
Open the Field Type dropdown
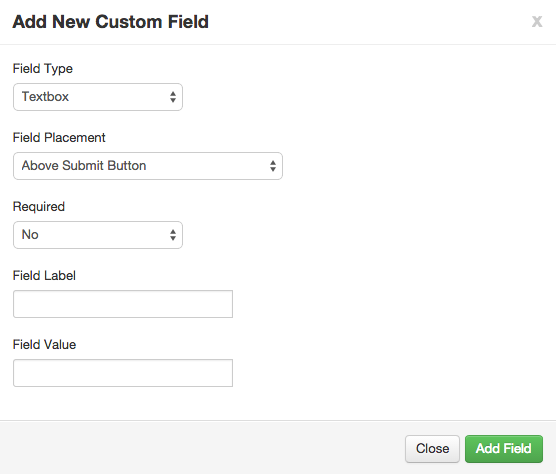click(98, 97)
